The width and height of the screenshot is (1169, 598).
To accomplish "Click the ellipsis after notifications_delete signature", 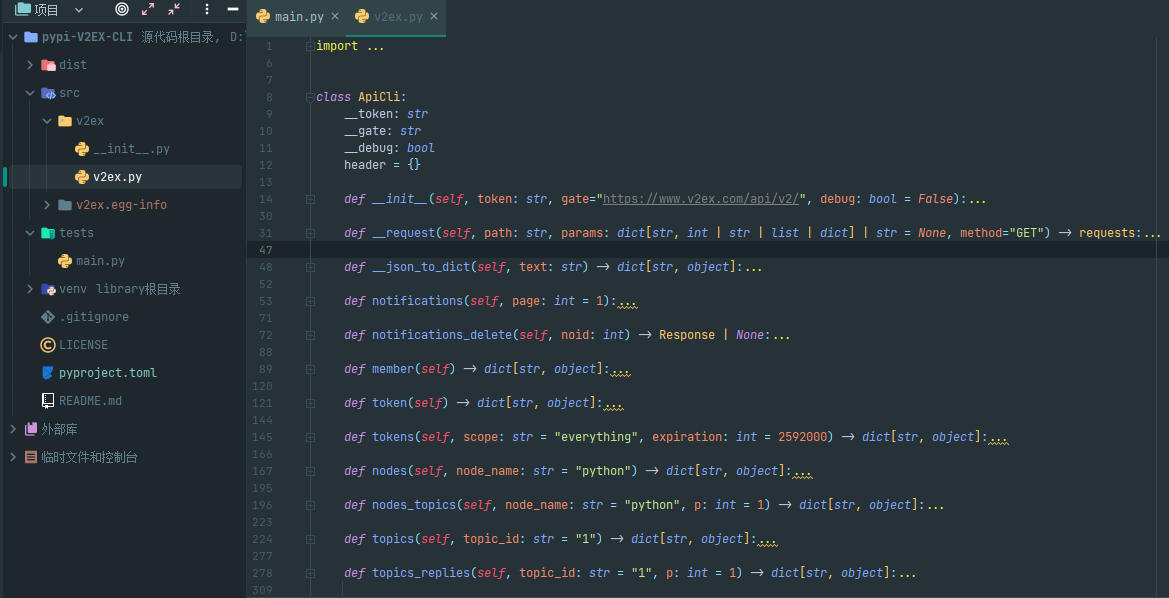I will (x=781, y=336).
